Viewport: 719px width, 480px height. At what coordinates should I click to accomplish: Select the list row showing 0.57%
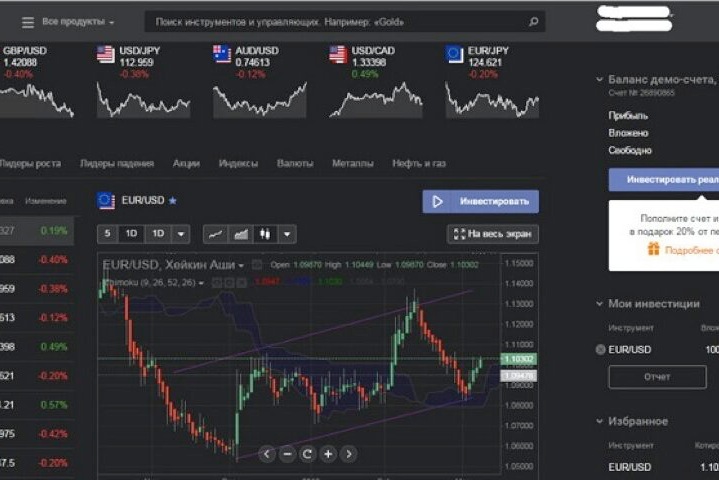point(37,405)
